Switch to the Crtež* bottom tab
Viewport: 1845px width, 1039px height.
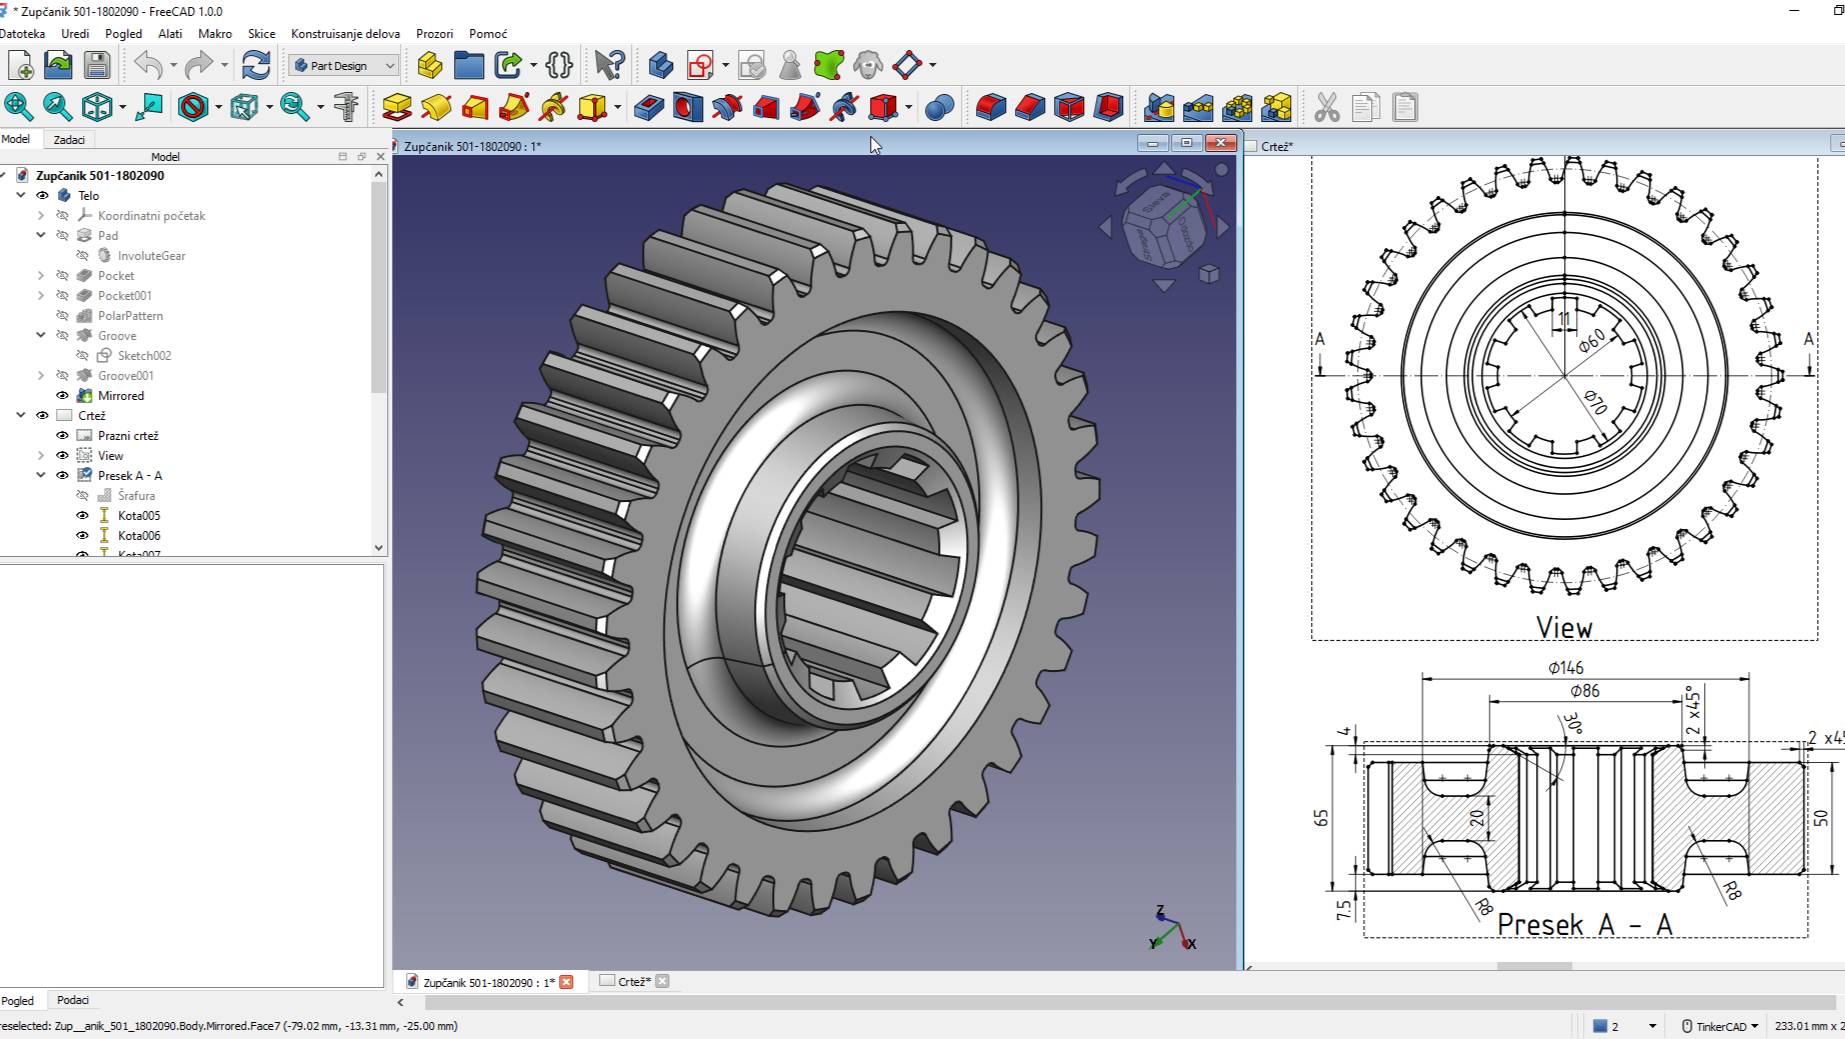[x=634, y=982]
